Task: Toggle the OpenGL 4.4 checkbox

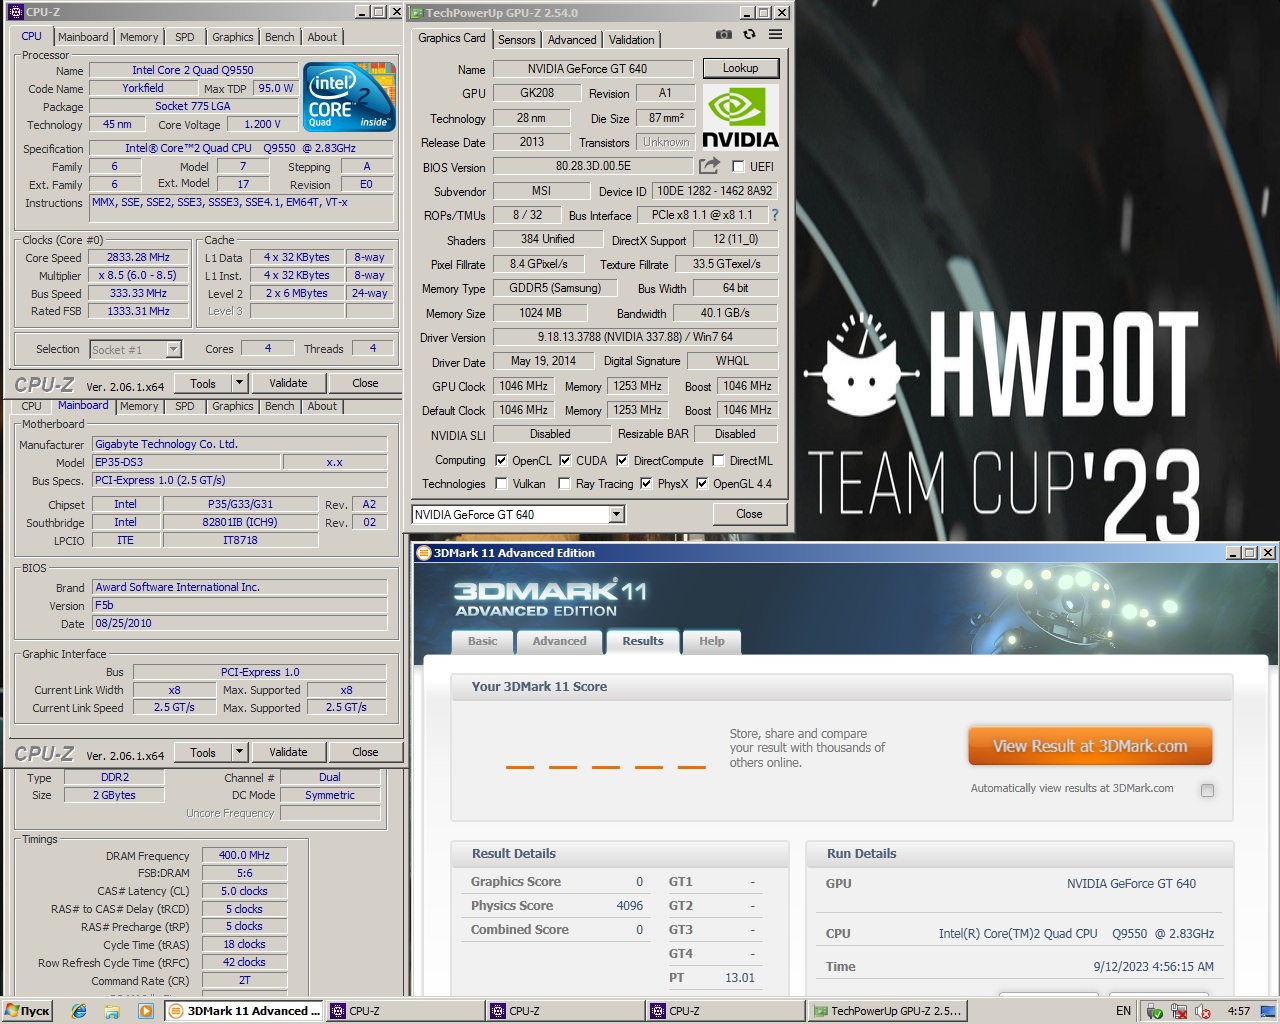Action: pos(702,484)
